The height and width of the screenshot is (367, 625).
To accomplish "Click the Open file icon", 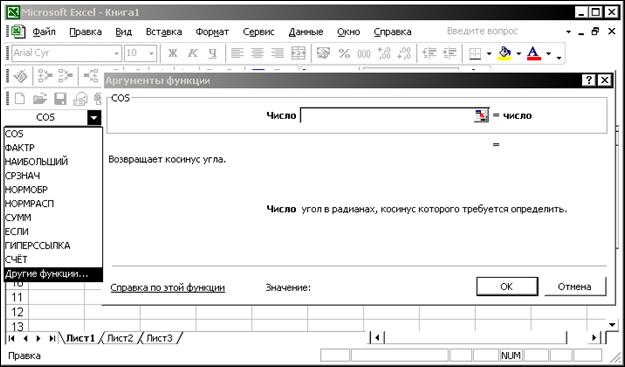I will (x=39, y=98).
